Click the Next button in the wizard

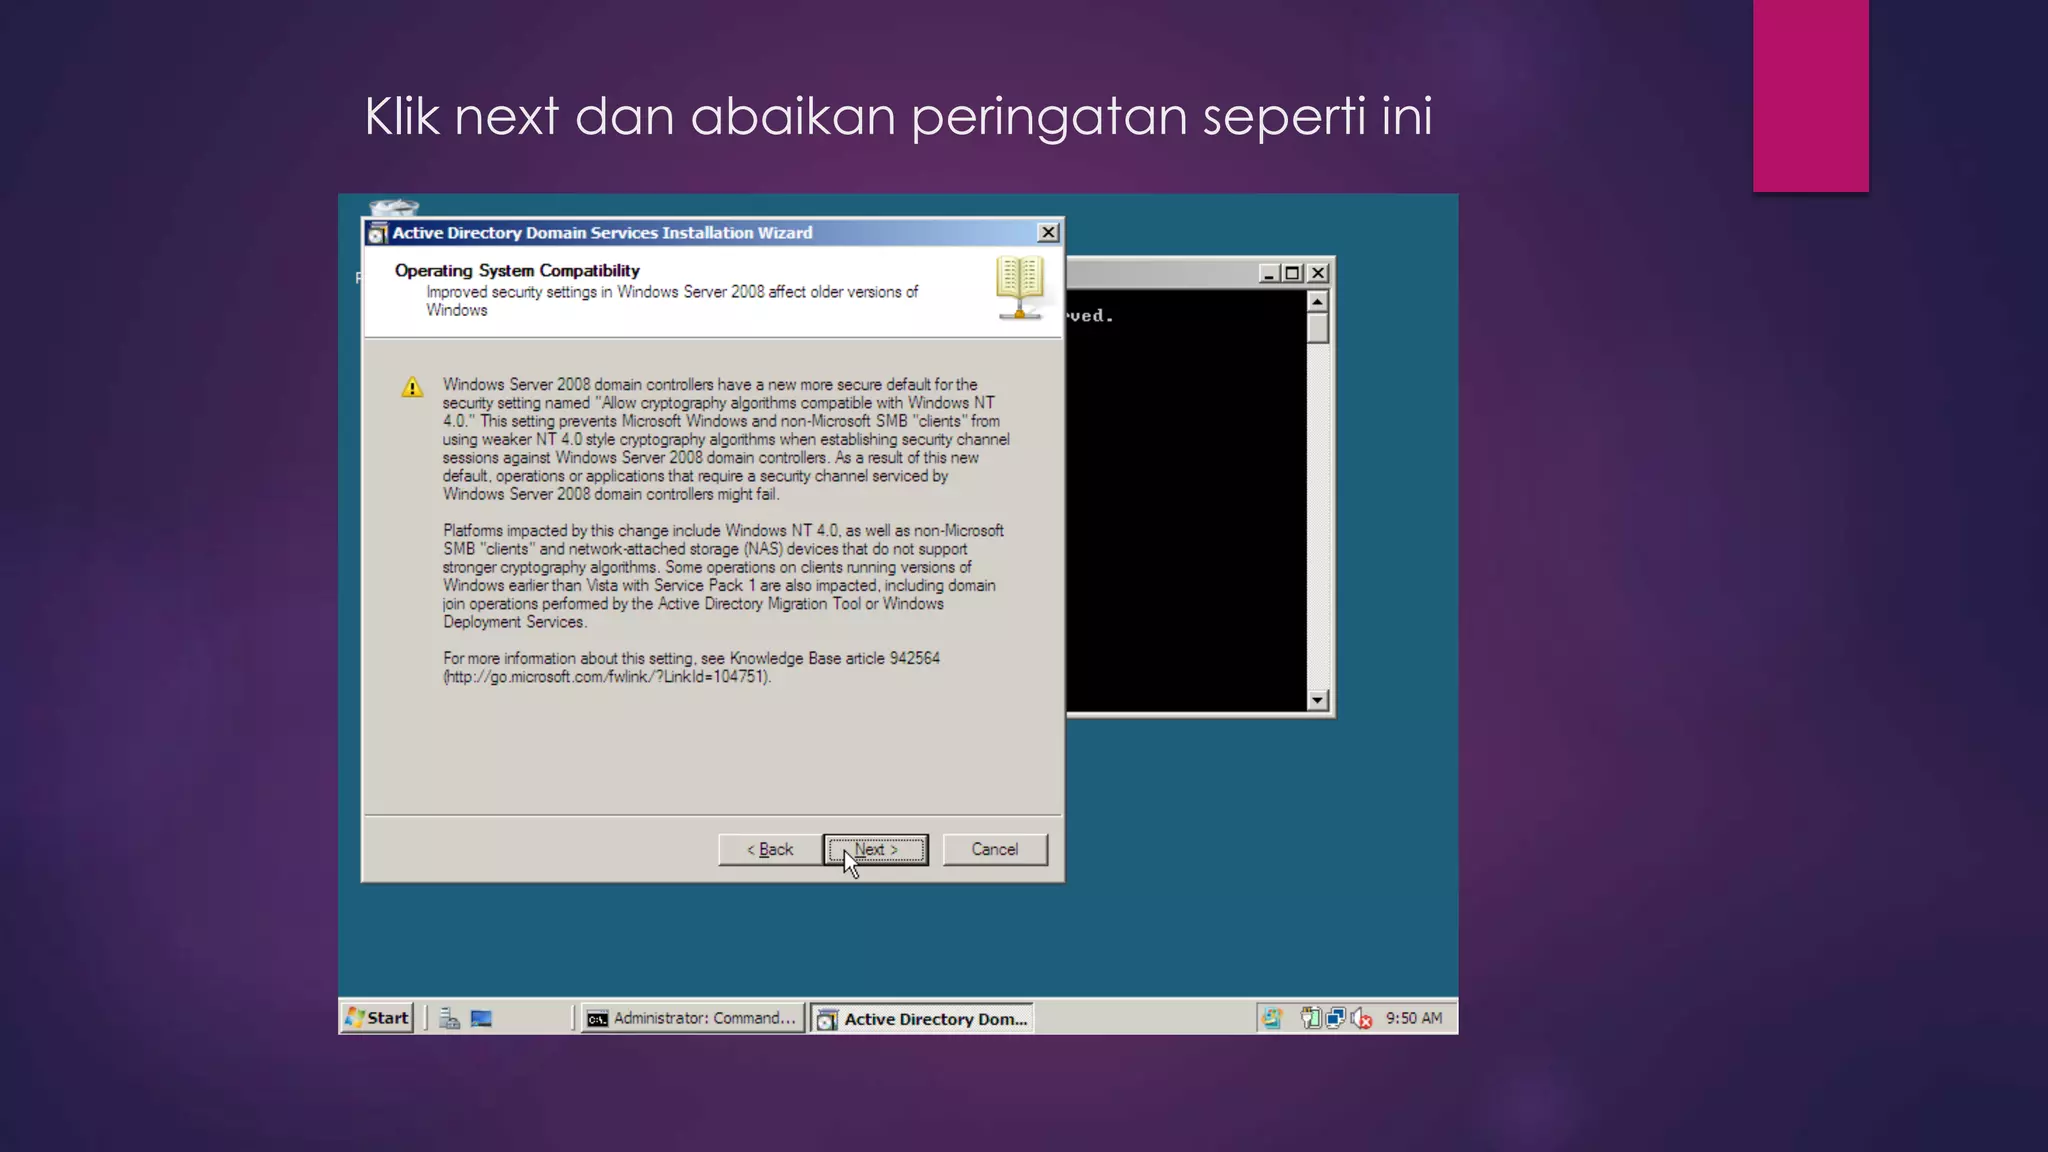[876, 849]
